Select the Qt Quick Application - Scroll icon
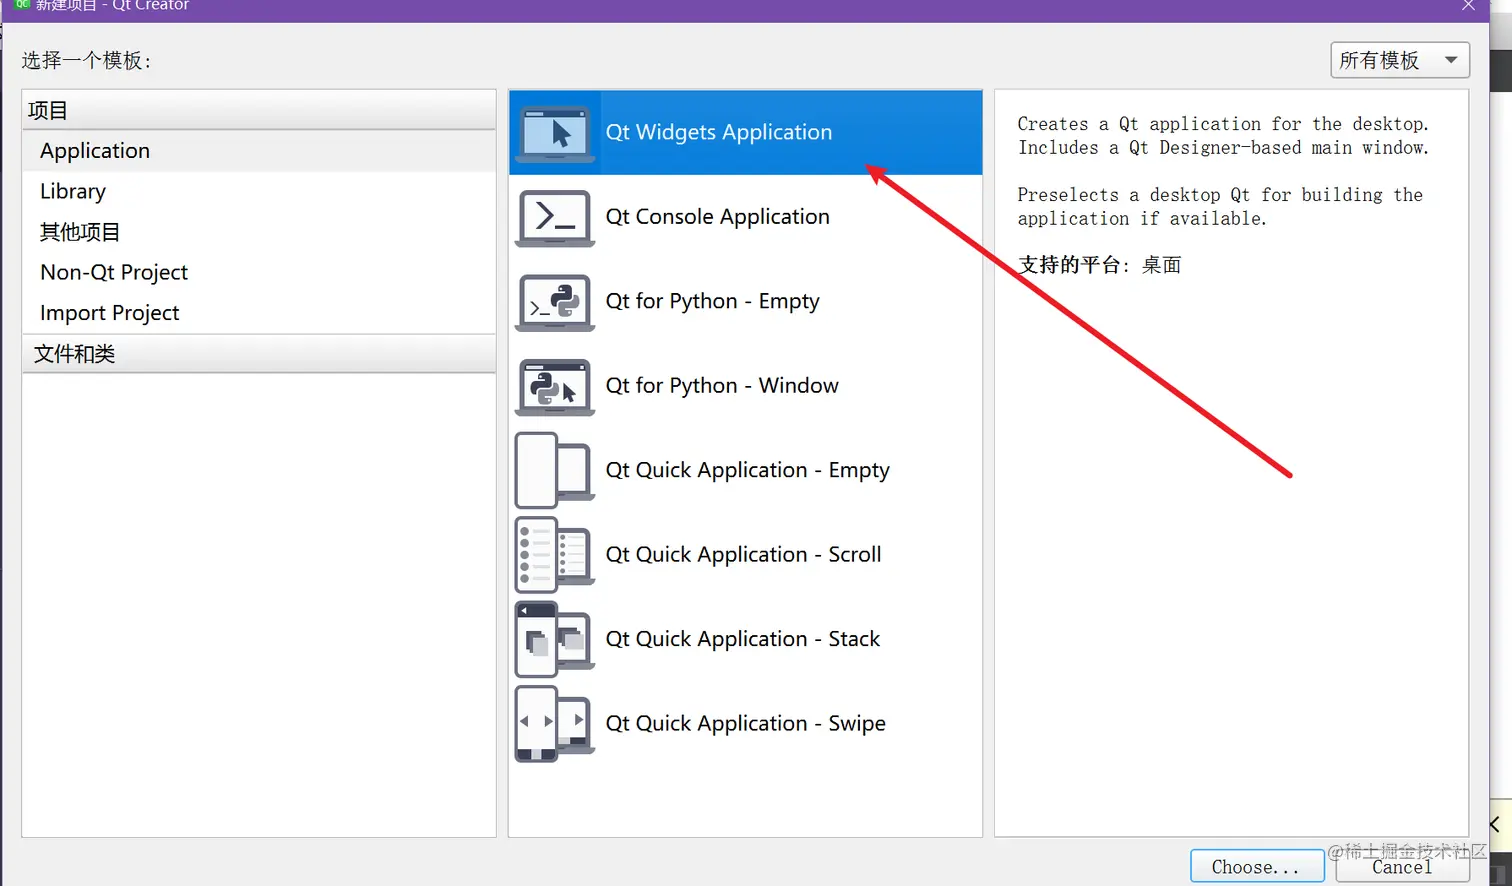 (x=555, y=555)
